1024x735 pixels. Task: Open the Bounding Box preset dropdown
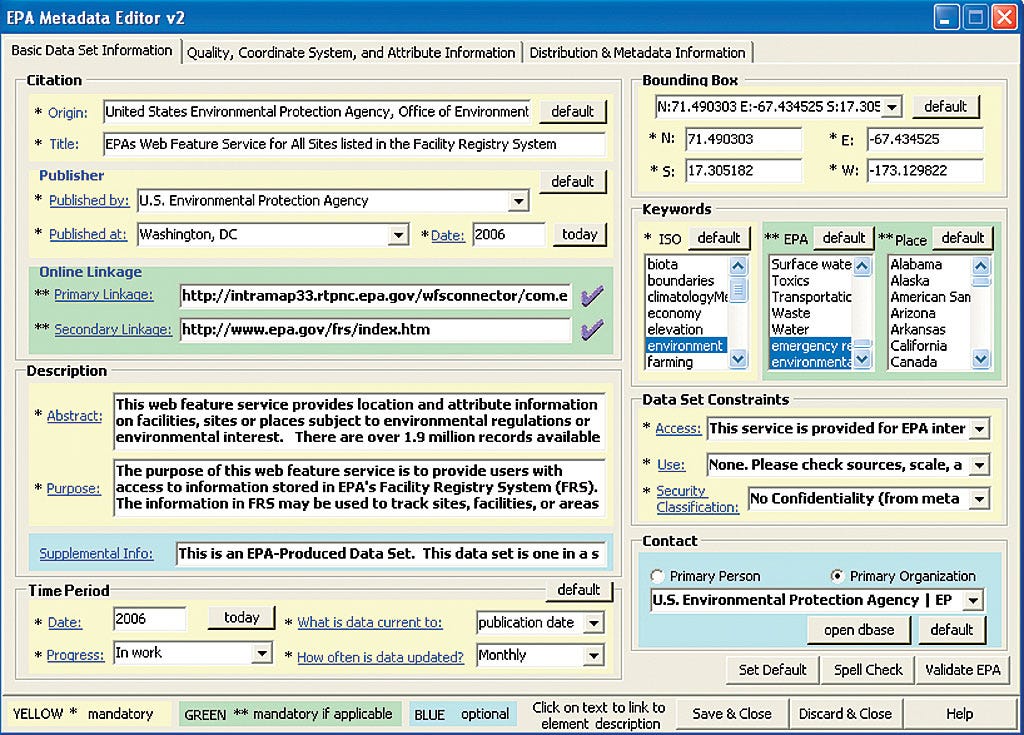892,106
